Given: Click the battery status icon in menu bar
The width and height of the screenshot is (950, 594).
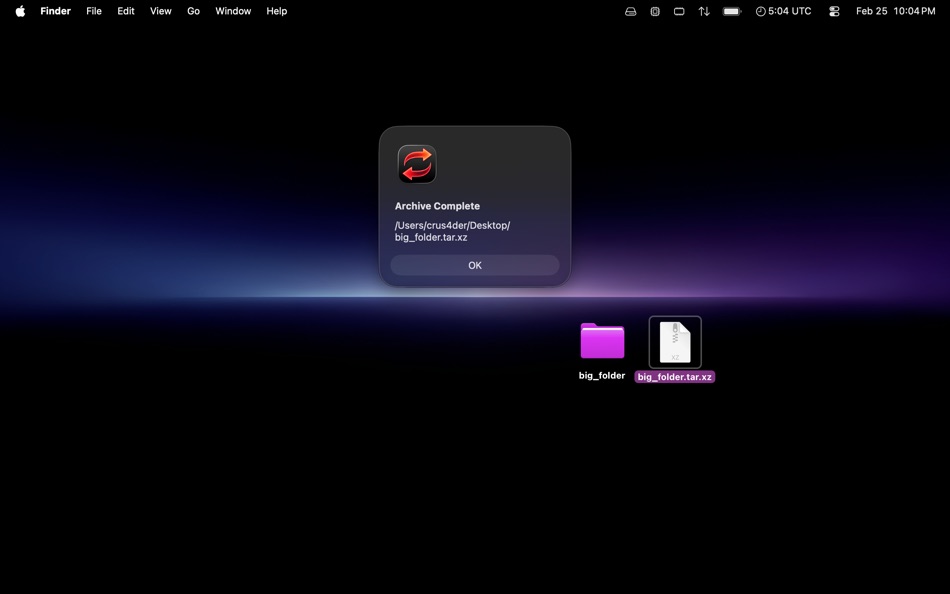Looking at the screenshot, I should [730, 11].
